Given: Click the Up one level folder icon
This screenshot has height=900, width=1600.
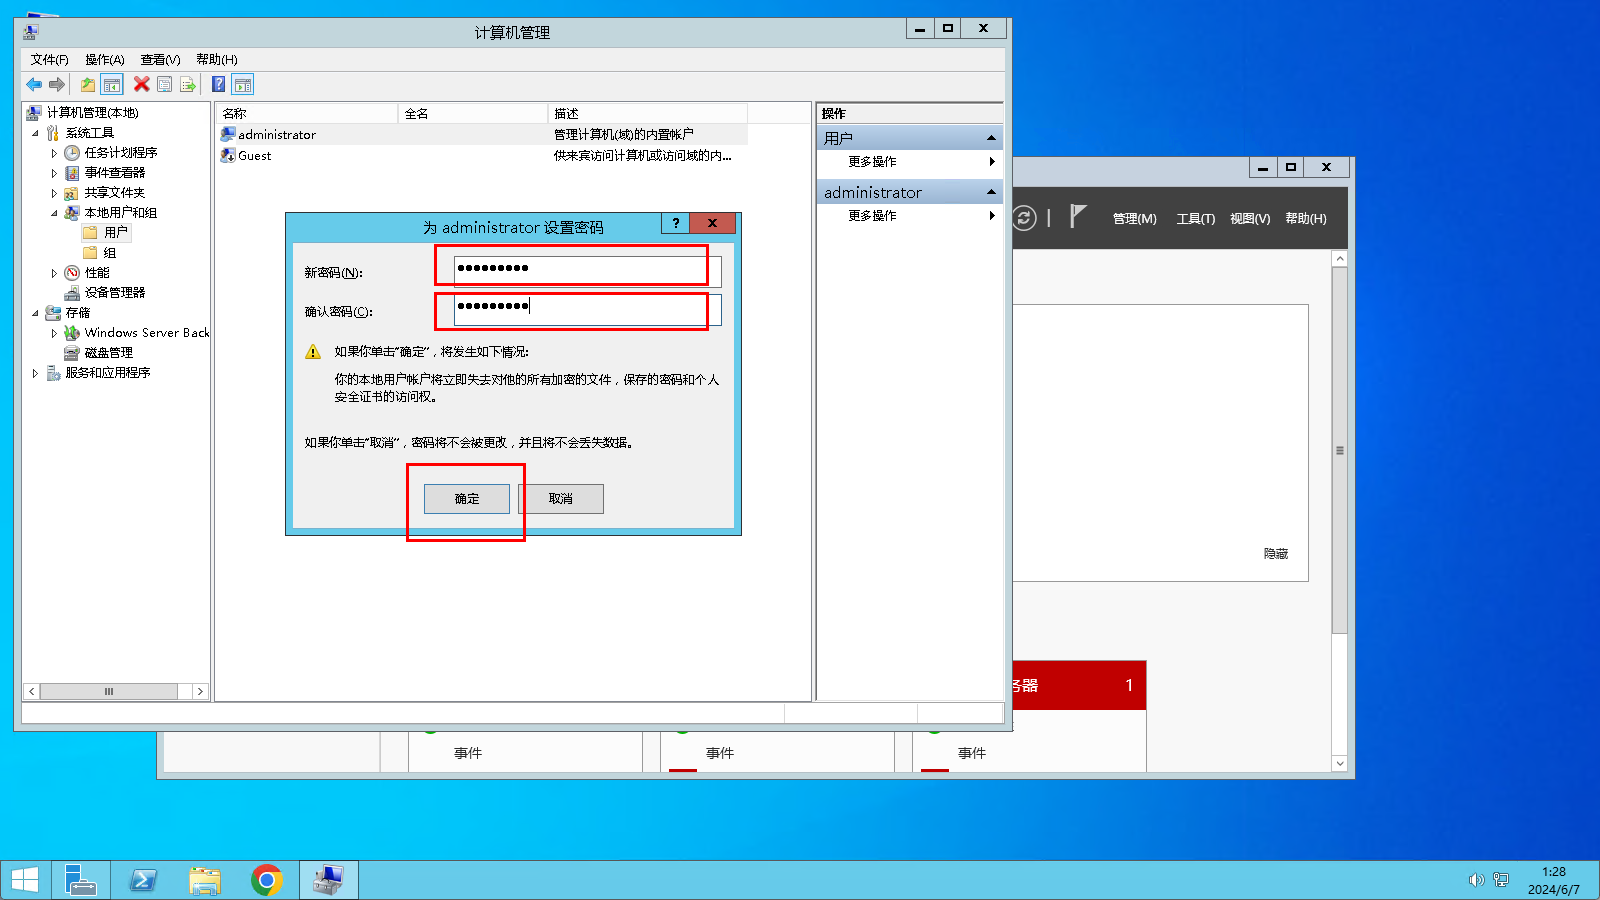Looking at the screenshot, I should pyautogui.click(x=88, y=85).
